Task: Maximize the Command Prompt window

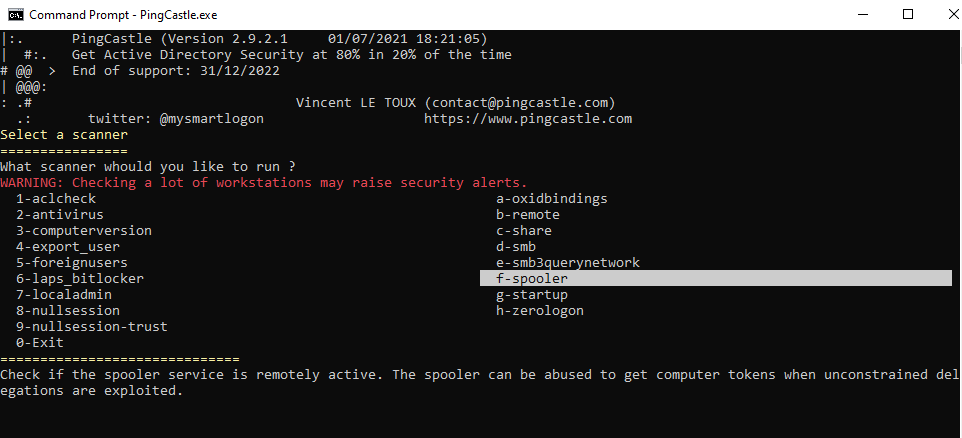Action: click(x=908, y=15)
